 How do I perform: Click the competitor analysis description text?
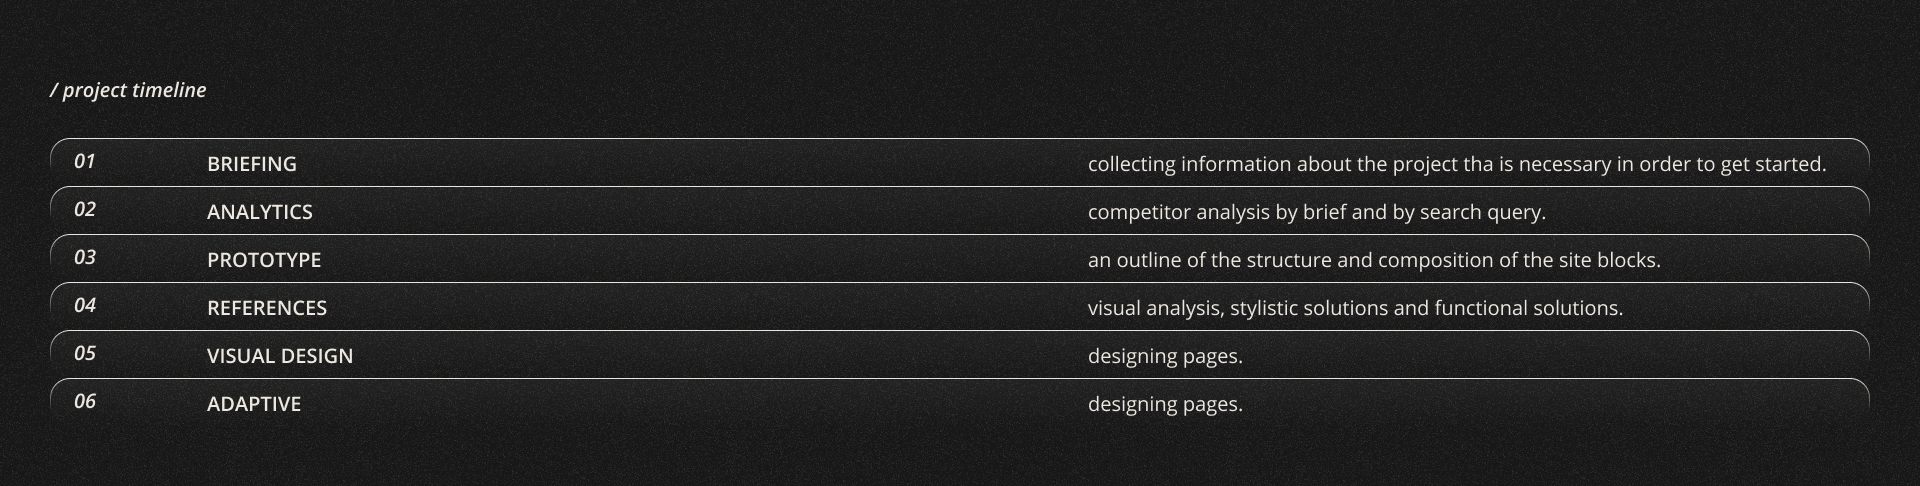(x=1316, y=212)
